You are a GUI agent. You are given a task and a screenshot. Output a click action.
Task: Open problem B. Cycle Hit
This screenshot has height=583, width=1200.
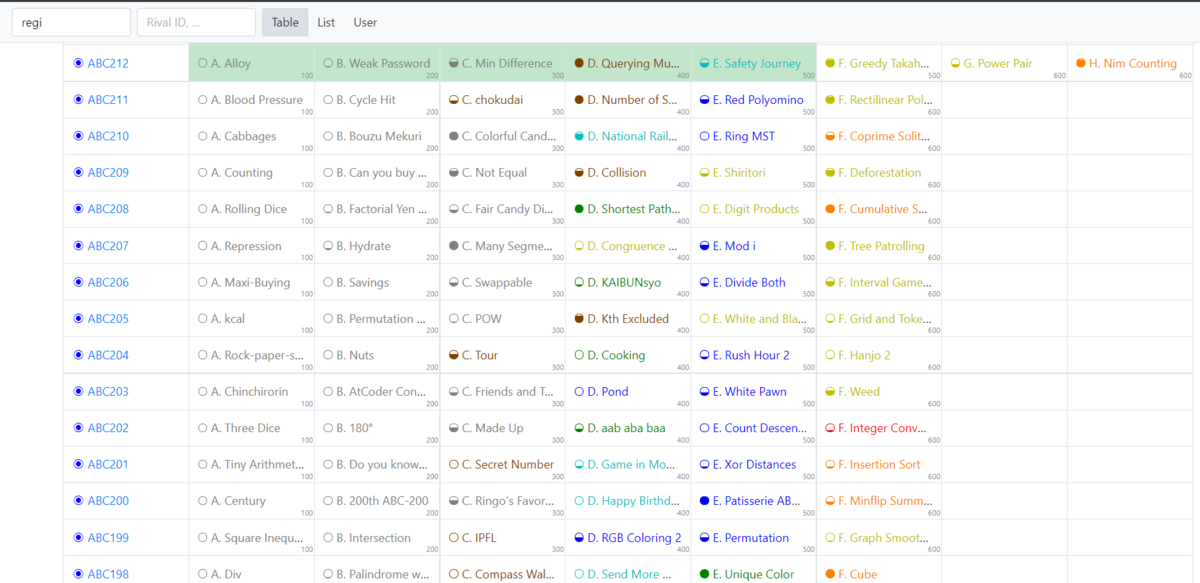pyautogui.click(x=366, y=100)
